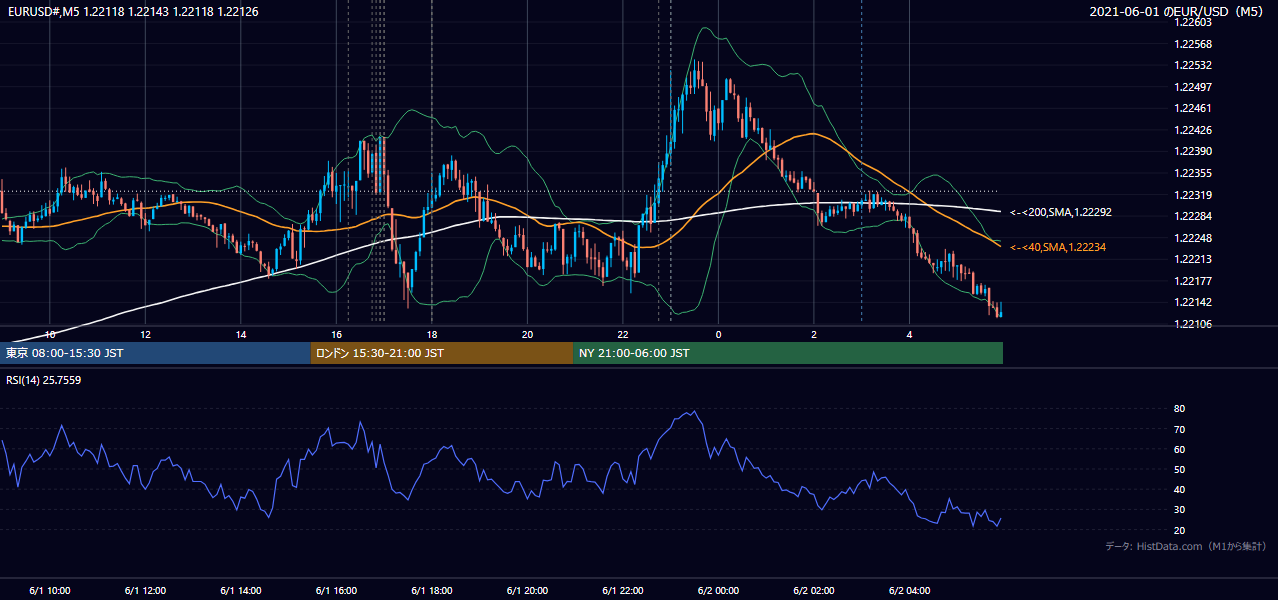Click hour label 20 above session bars

(x=528, y=334)
